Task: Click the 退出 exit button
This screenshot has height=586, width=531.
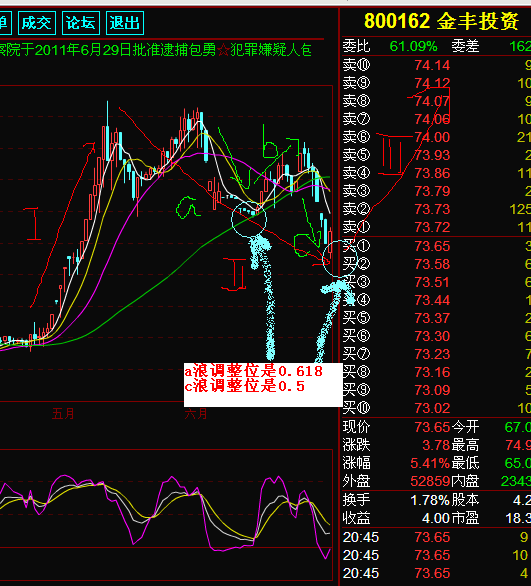Action: click(x=125, y=23)
